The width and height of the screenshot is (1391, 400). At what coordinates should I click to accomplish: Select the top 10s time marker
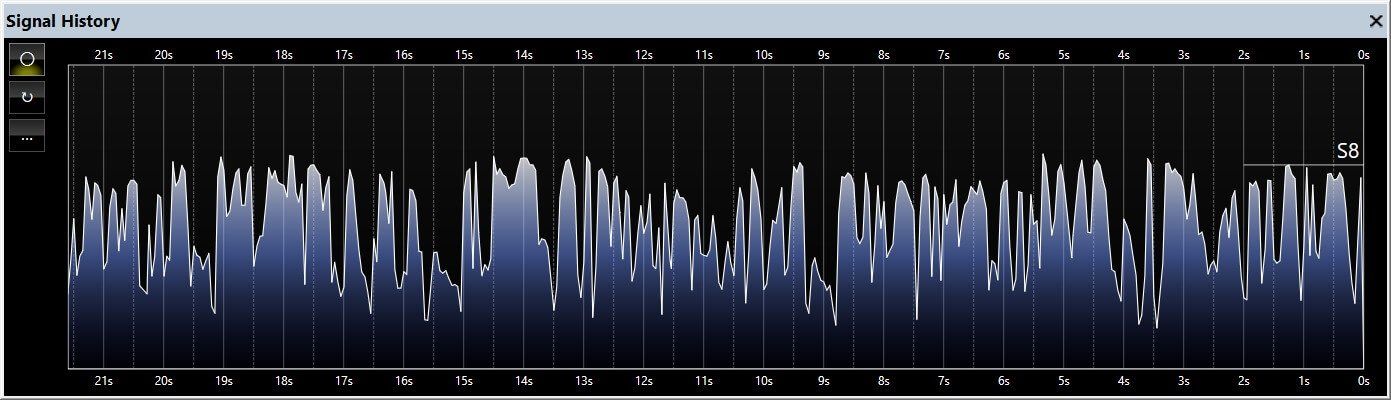(763, 55)
